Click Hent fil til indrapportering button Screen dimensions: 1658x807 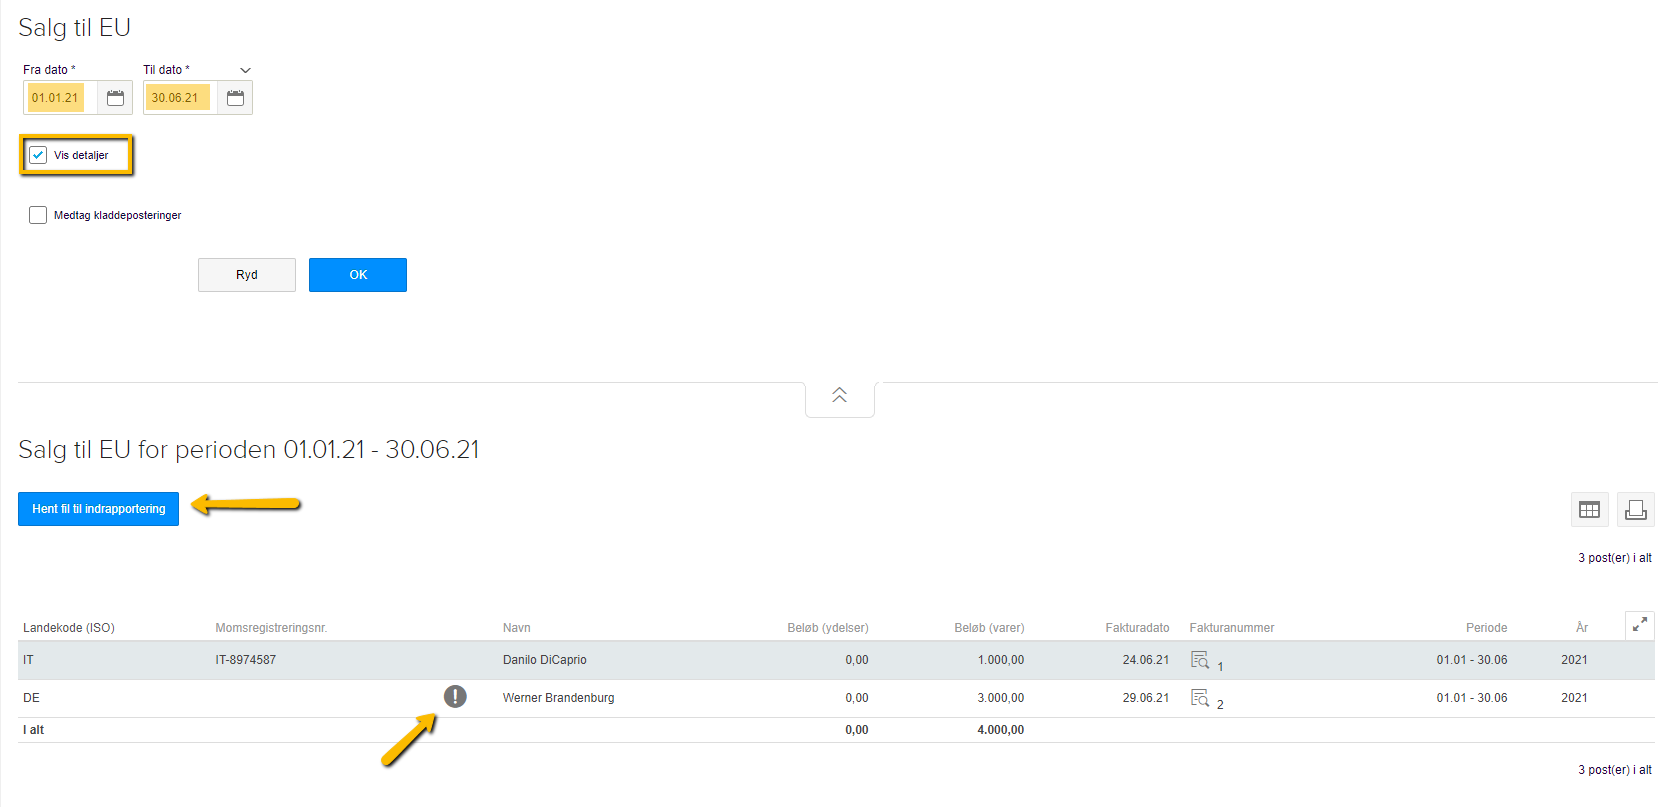[x=98, y=509]
